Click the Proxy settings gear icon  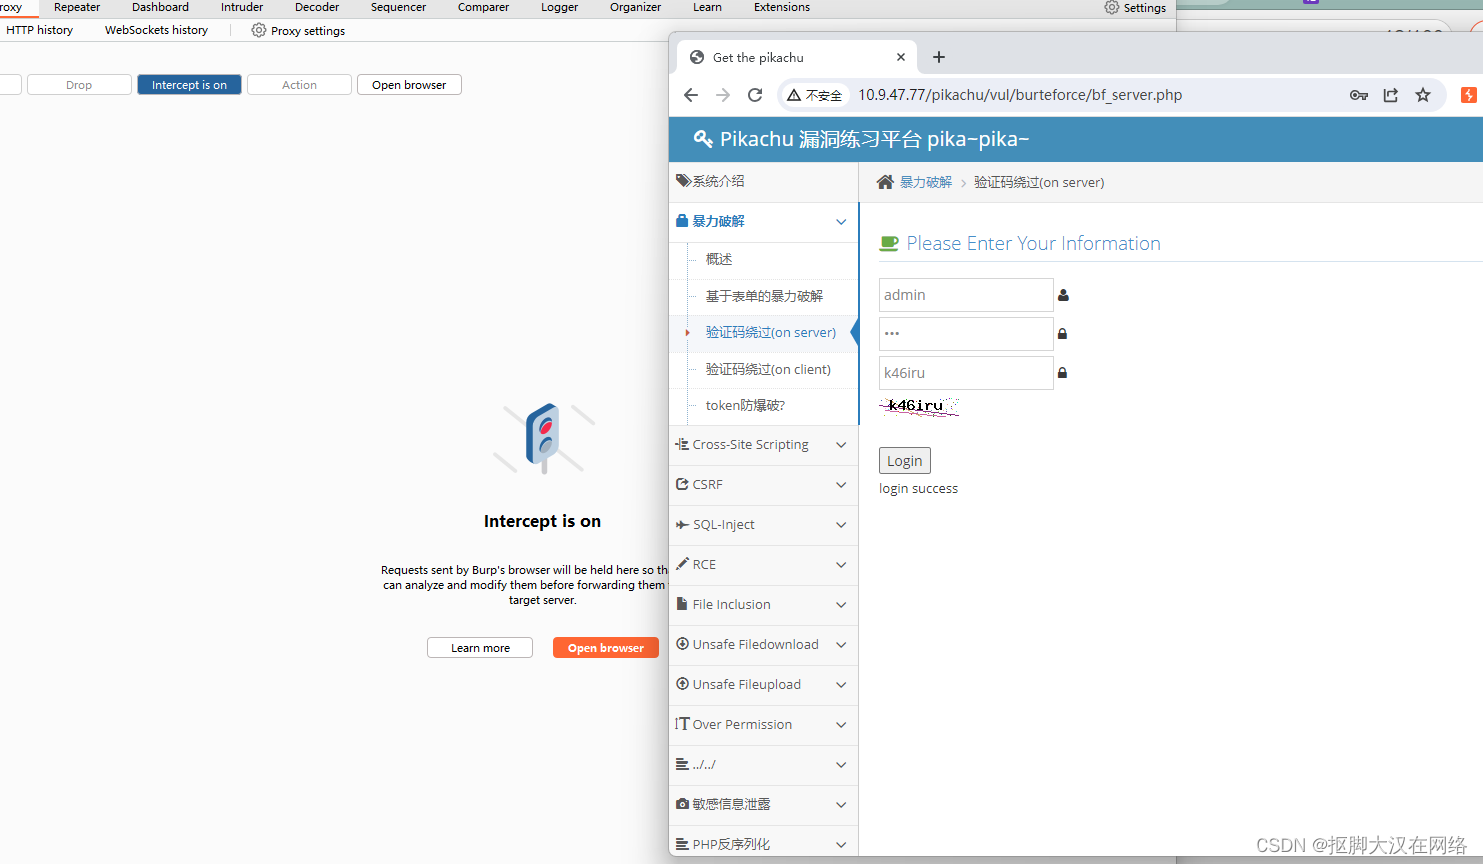click(x=259, y=30)
